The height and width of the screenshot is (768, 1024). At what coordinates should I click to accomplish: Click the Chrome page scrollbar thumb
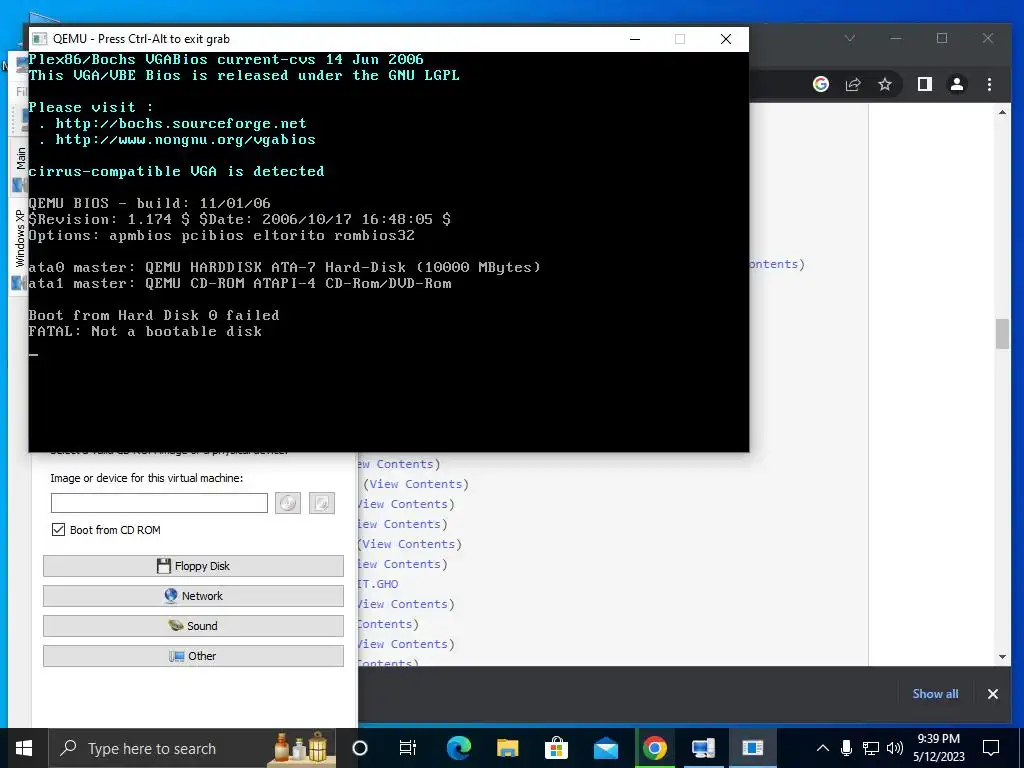(x=1002, y=334)
